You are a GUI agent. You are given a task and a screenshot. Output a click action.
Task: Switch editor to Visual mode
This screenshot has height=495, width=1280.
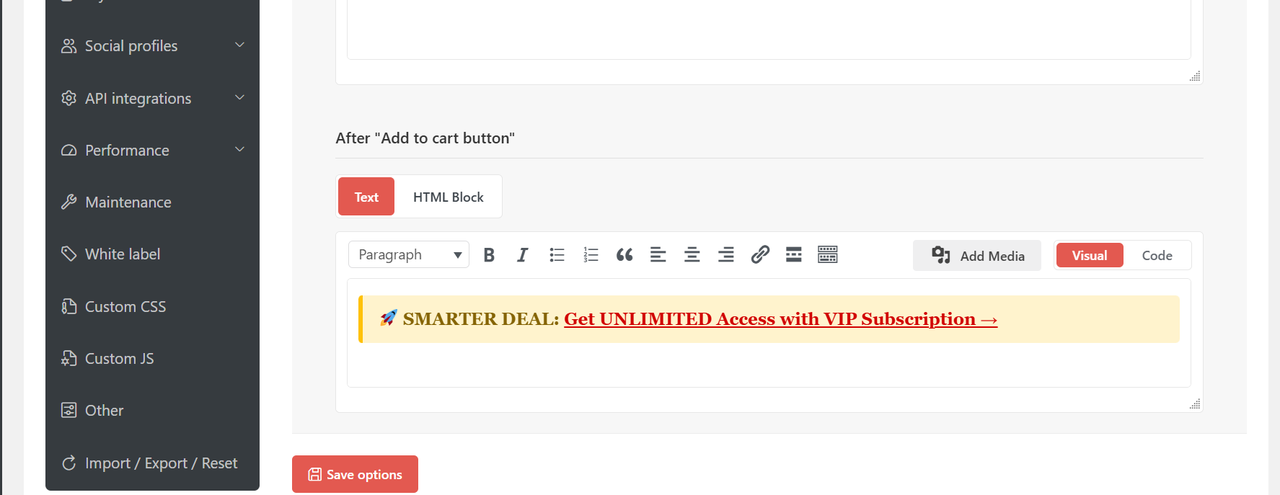coord(1089,255)
